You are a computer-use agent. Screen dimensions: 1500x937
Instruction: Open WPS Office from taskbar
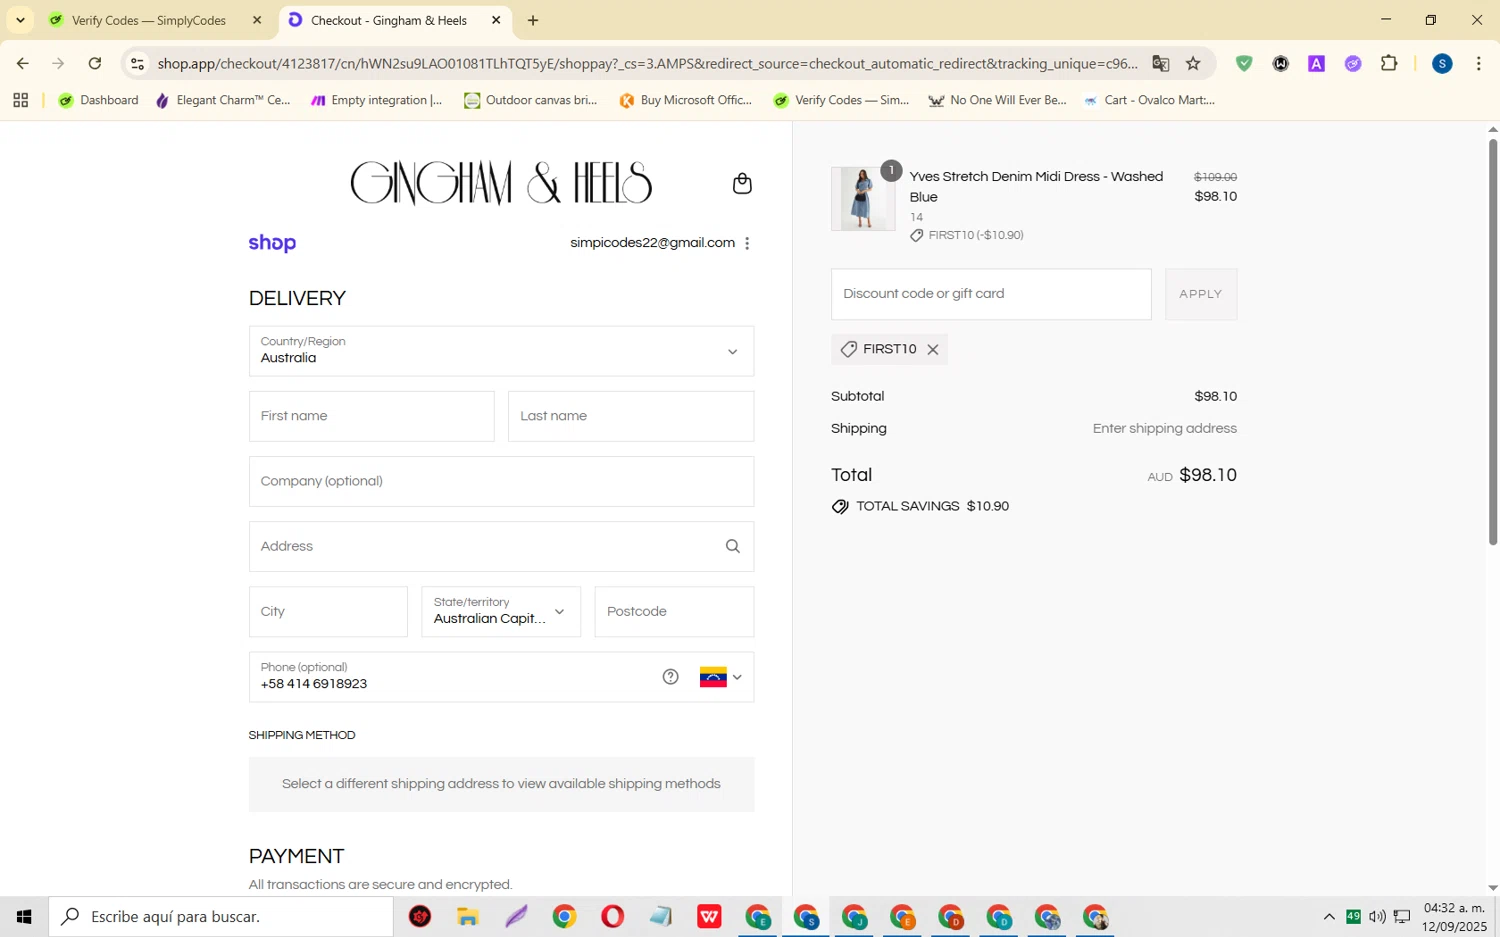(x=709, y=916)
